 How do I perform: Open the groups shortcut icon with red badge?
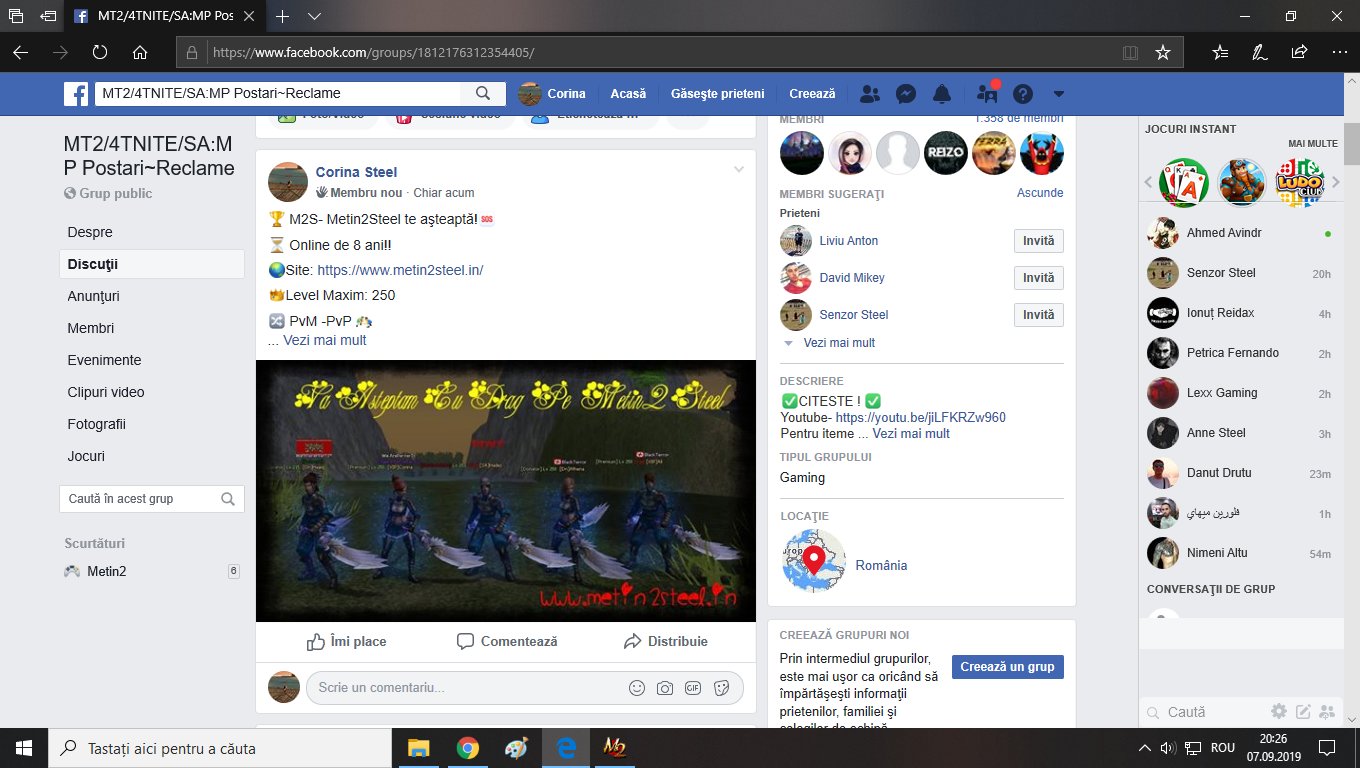988,93
